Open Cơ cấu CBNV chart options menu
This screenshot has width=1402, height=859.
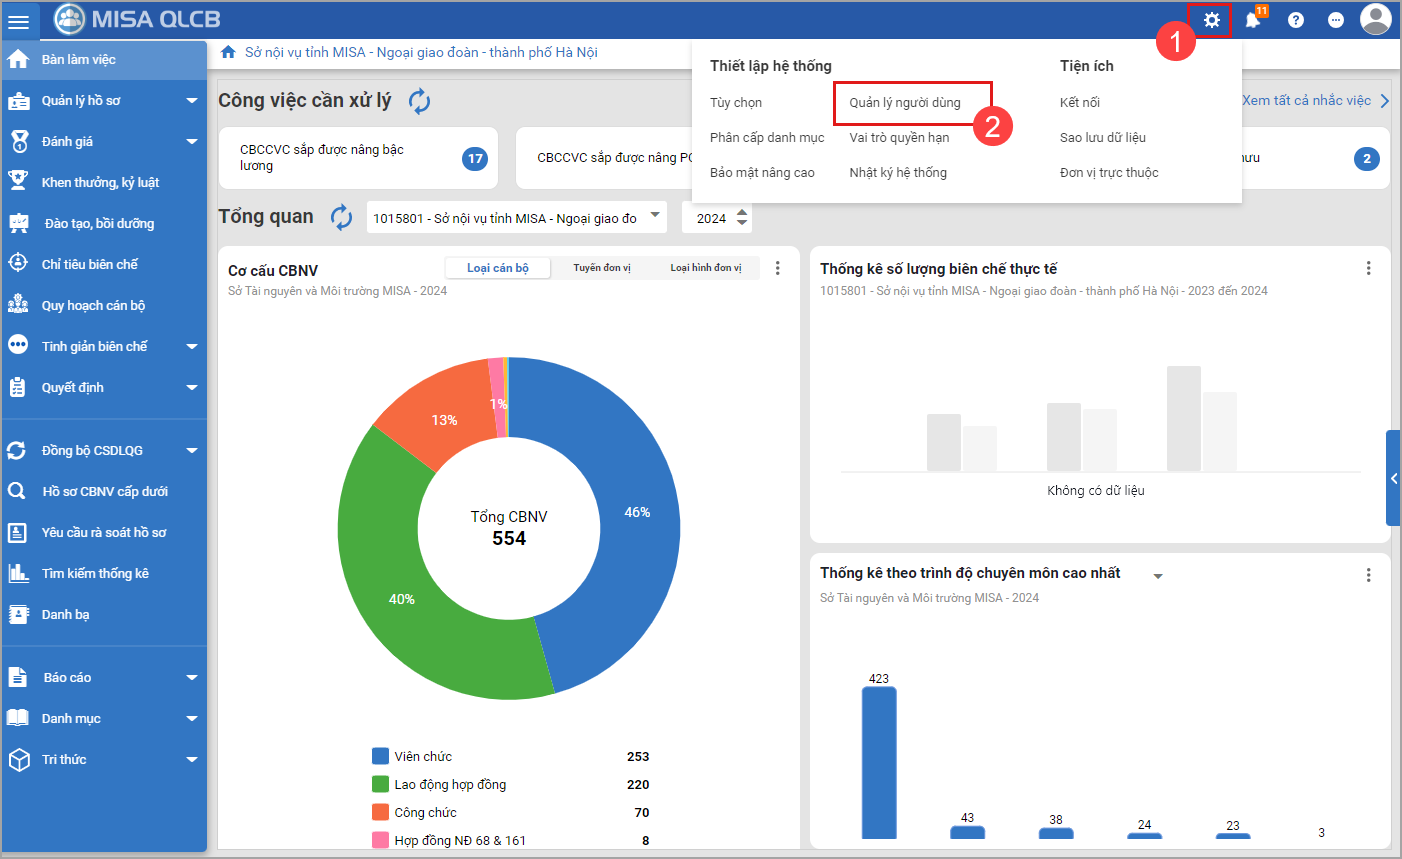(778, 268)
